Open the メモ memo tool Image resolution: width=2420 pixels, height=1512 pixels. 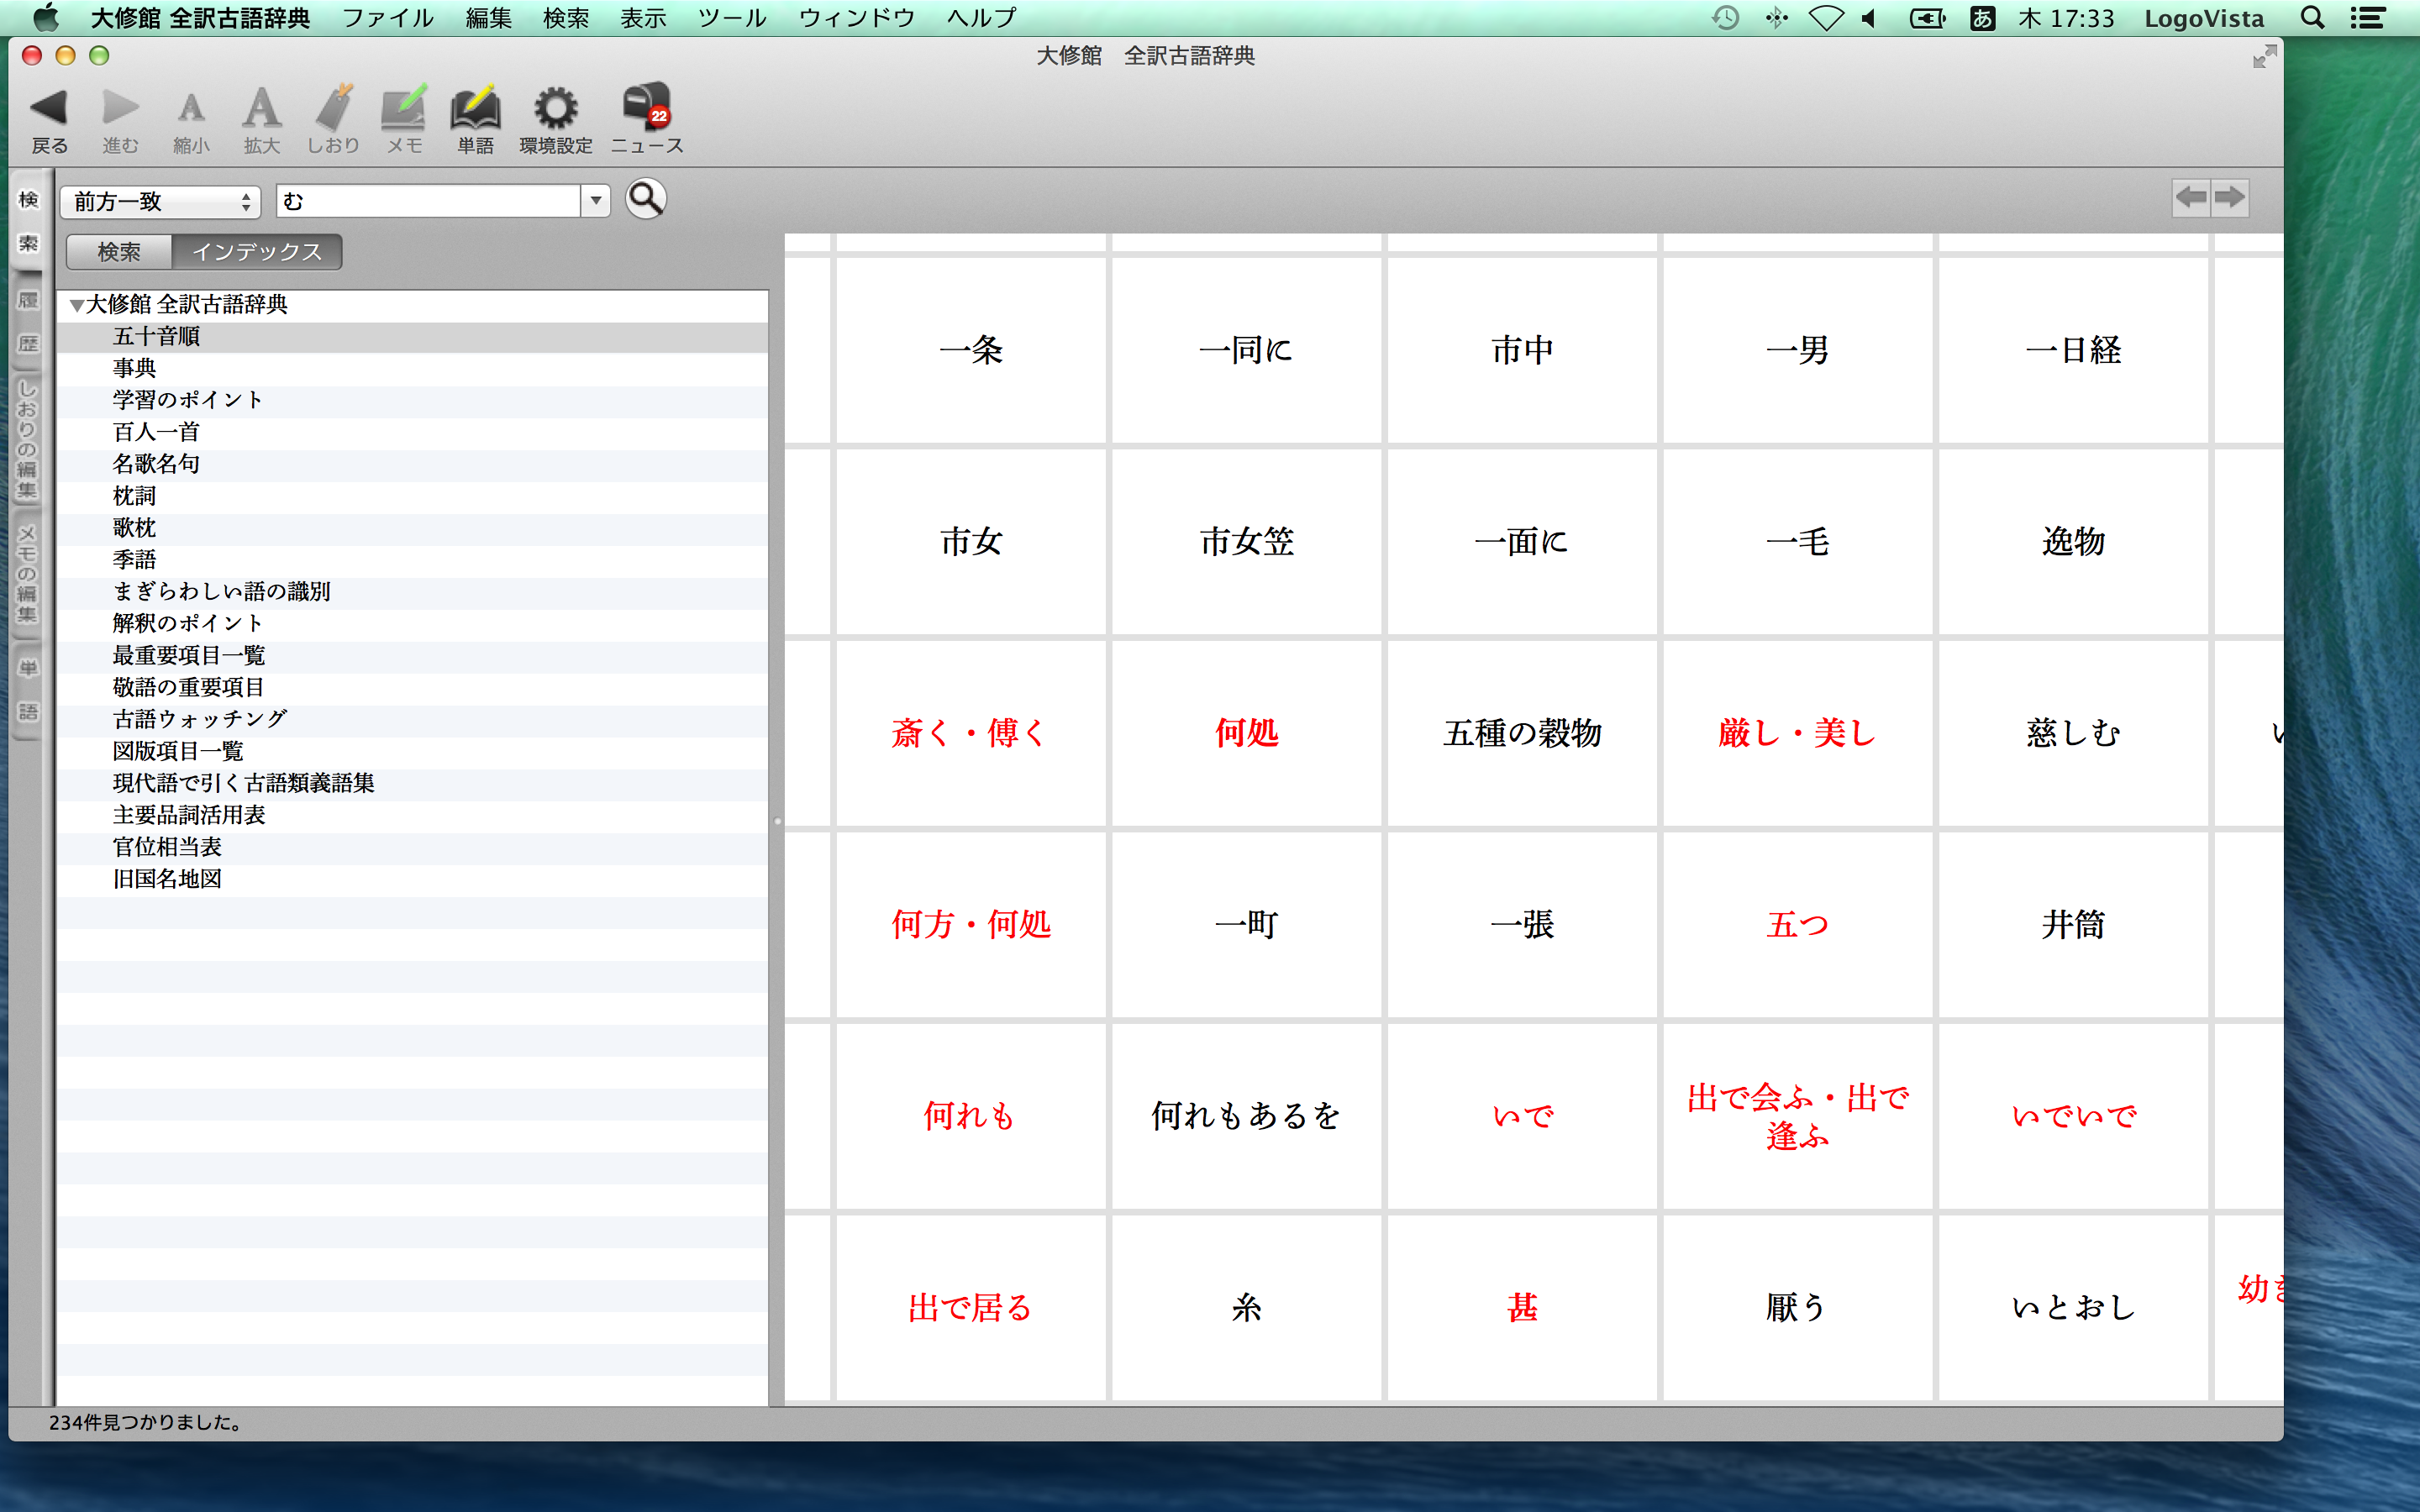click(x=404, y=108)
